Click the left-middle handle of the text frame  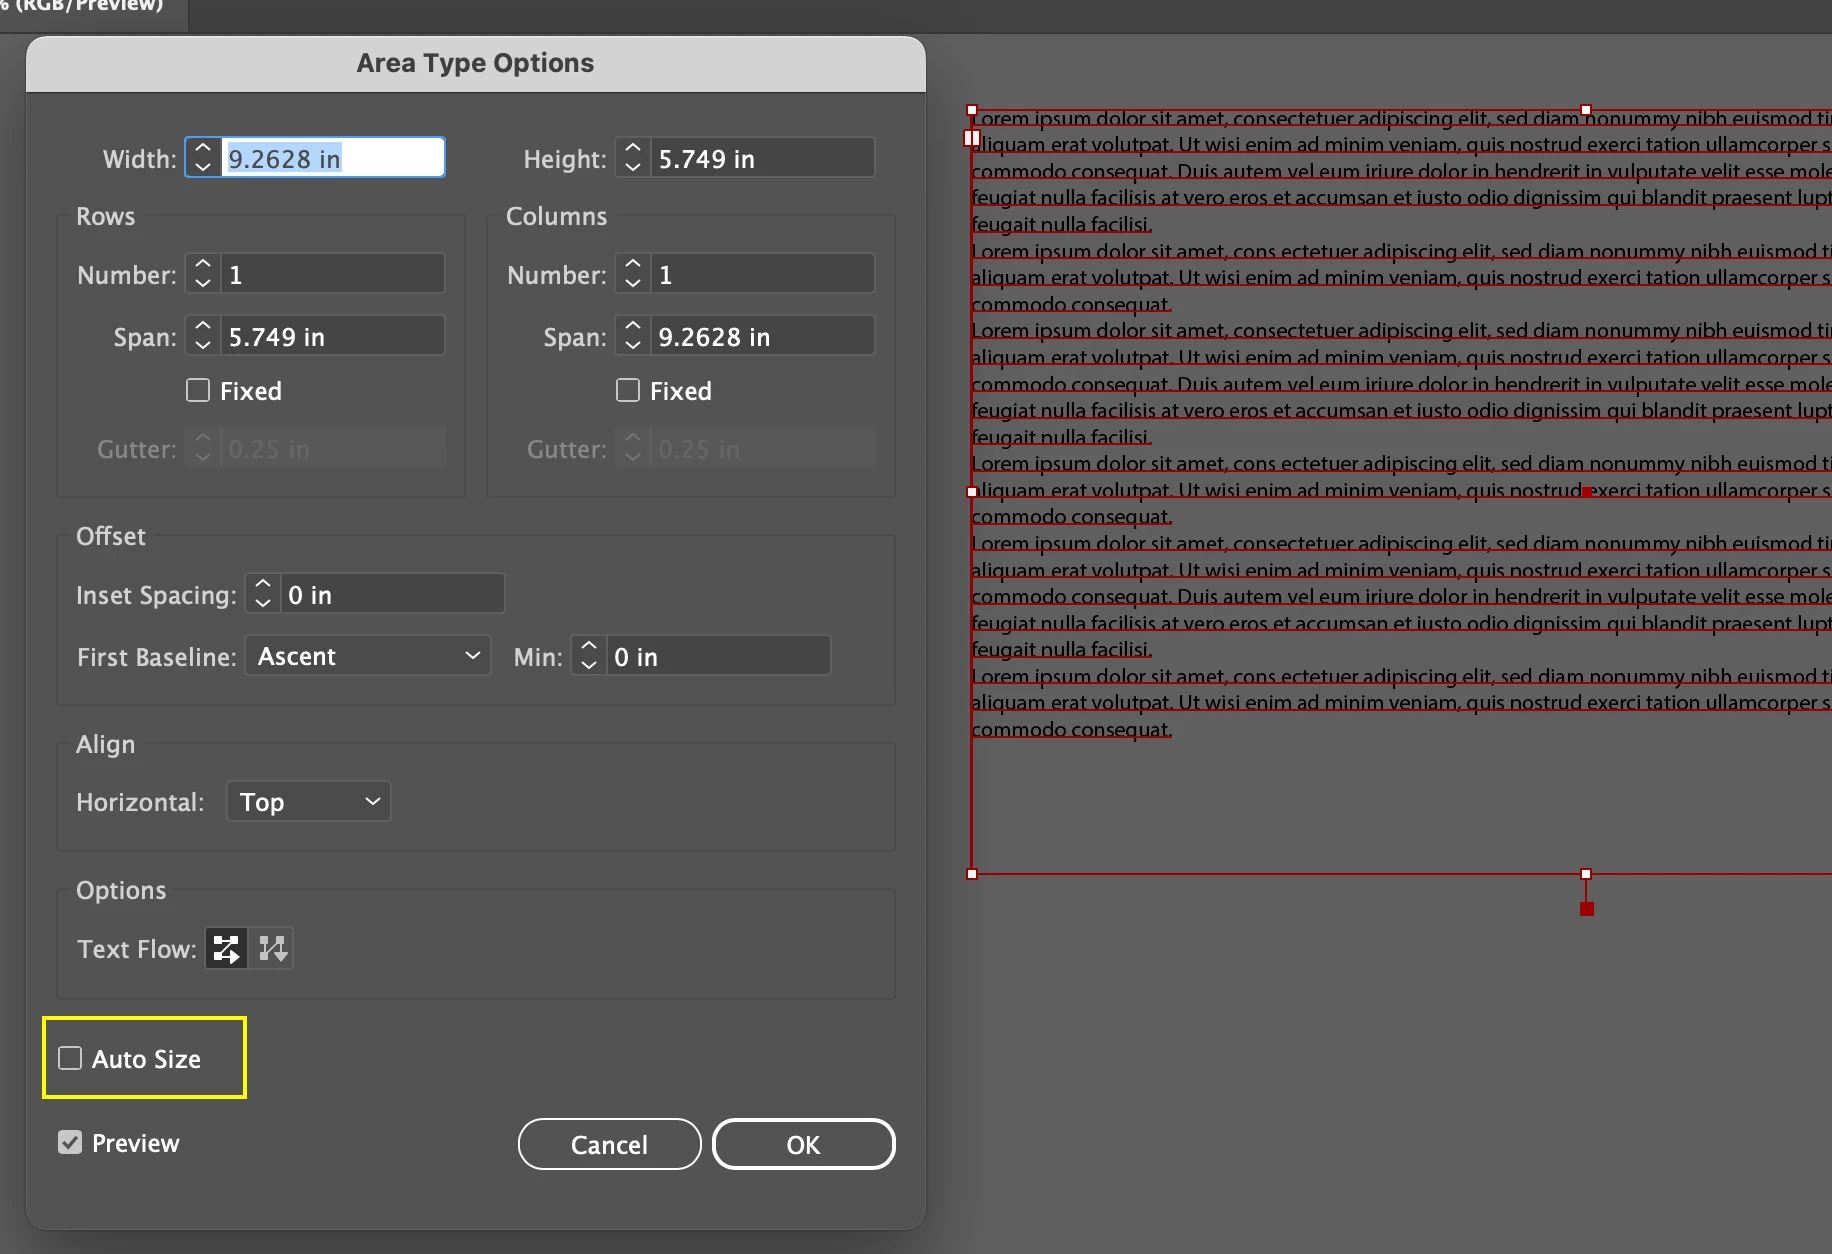972,492
